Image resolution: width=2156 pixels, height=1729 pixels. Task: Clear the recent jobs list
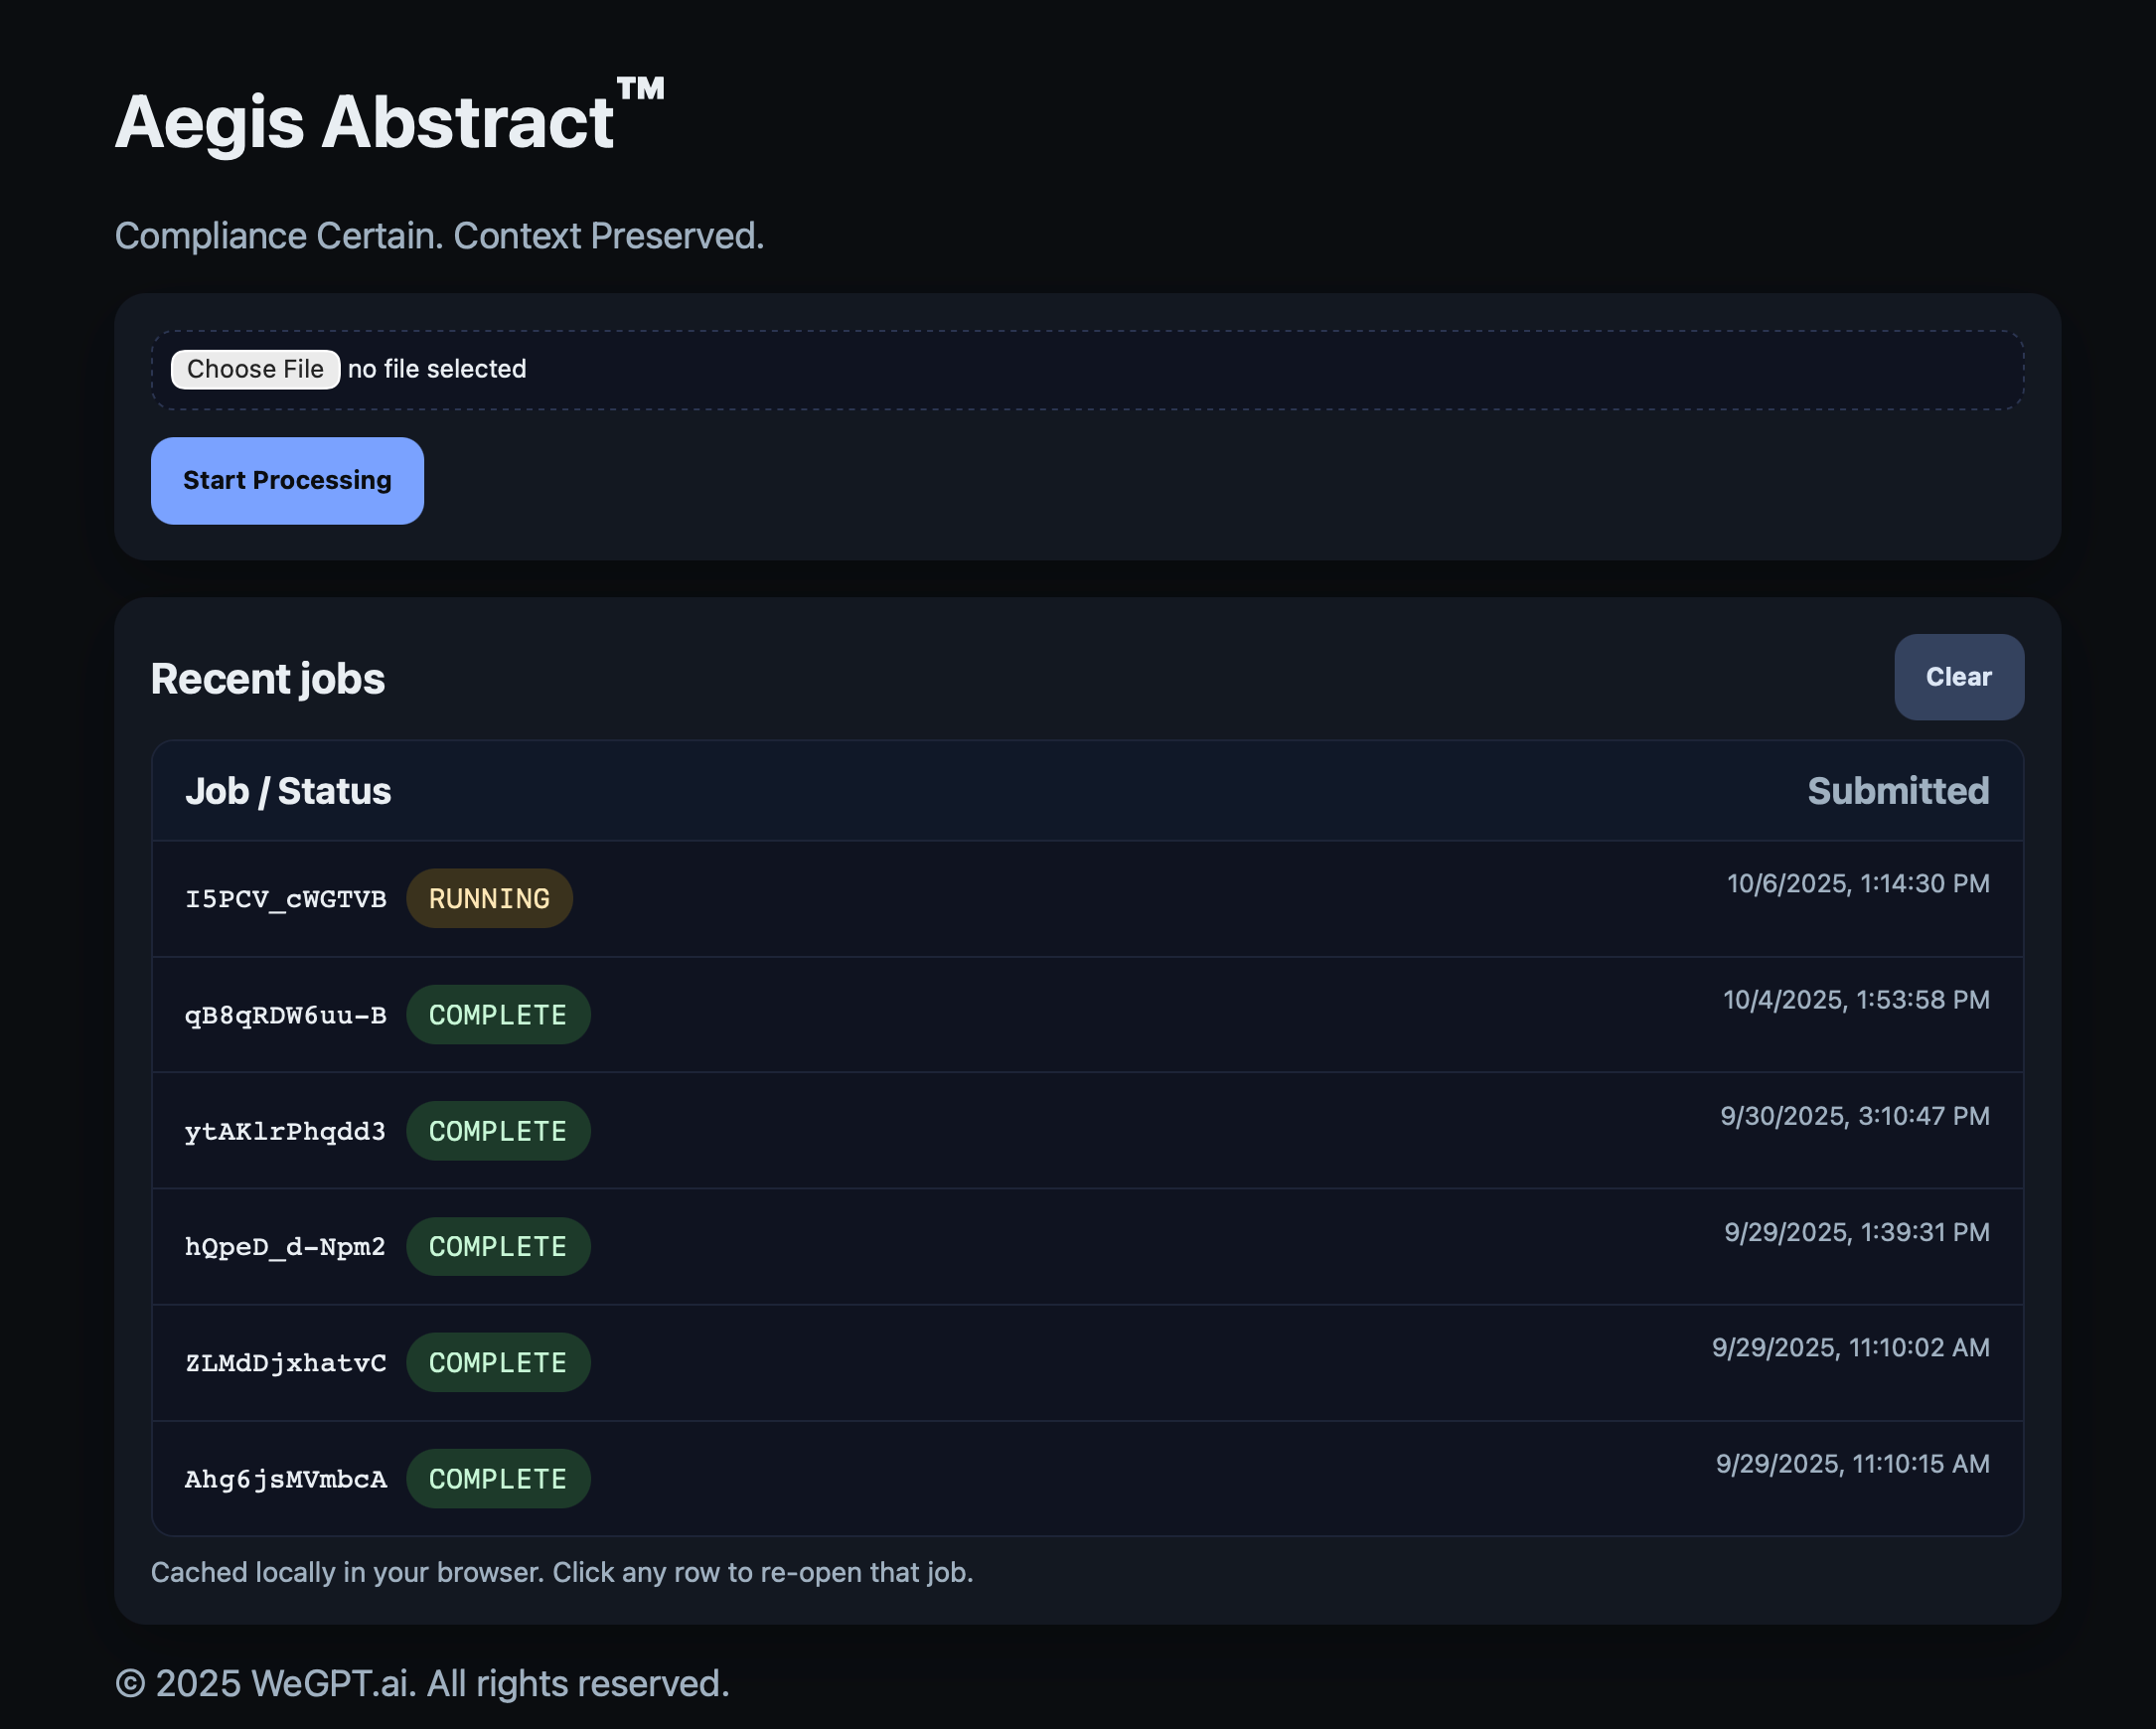click(x=1957, y=677)
